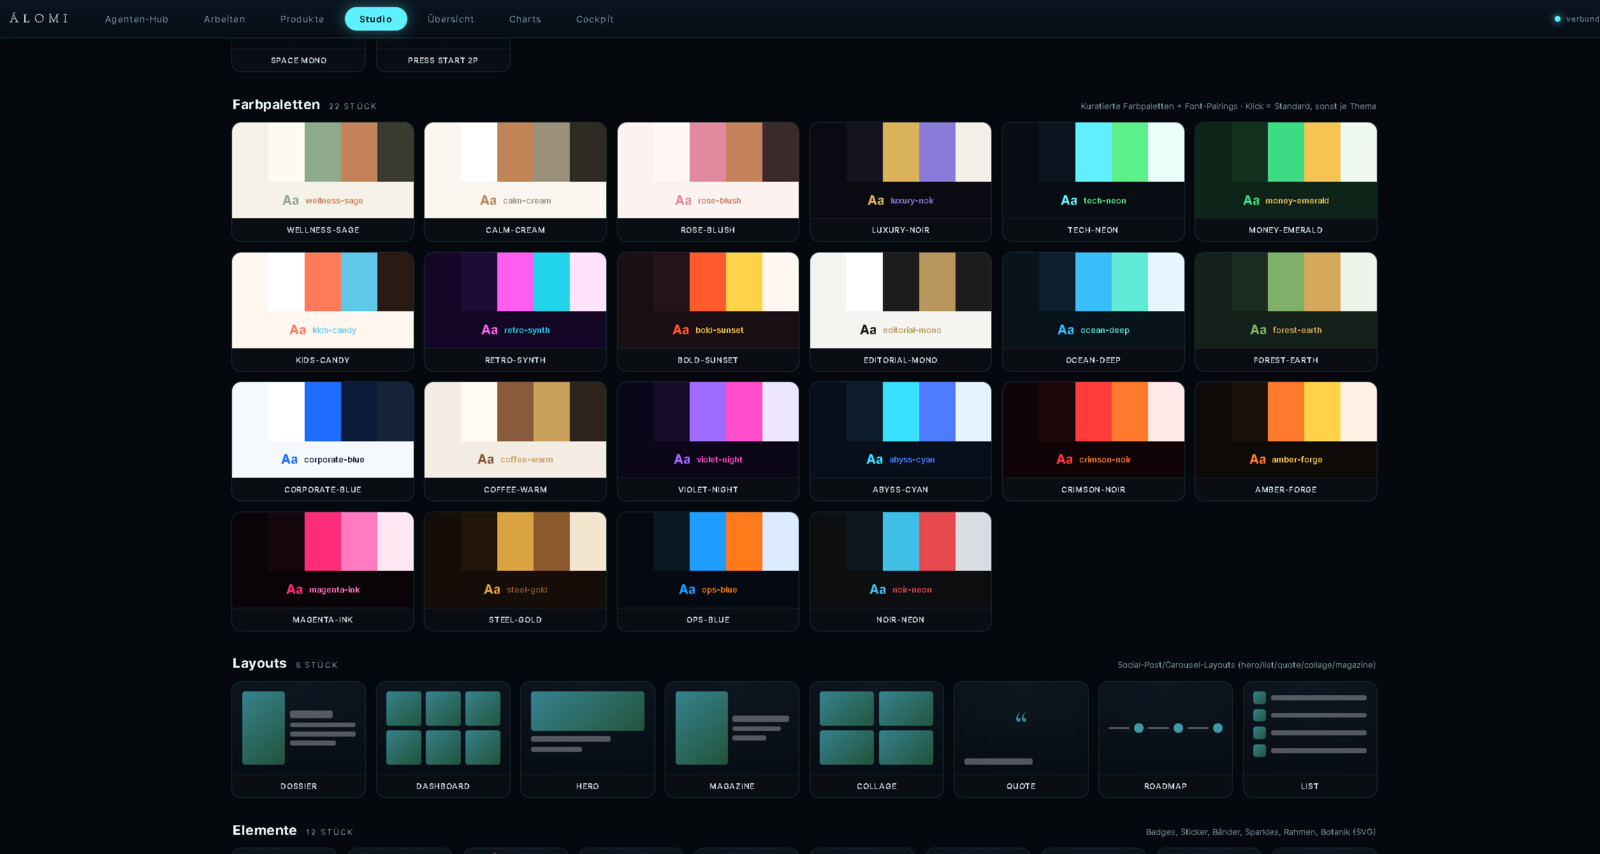Screen dimensions: 1600x854
Task: Open the Charts tab
Action: pyautogui.click(x=525, y=19)
